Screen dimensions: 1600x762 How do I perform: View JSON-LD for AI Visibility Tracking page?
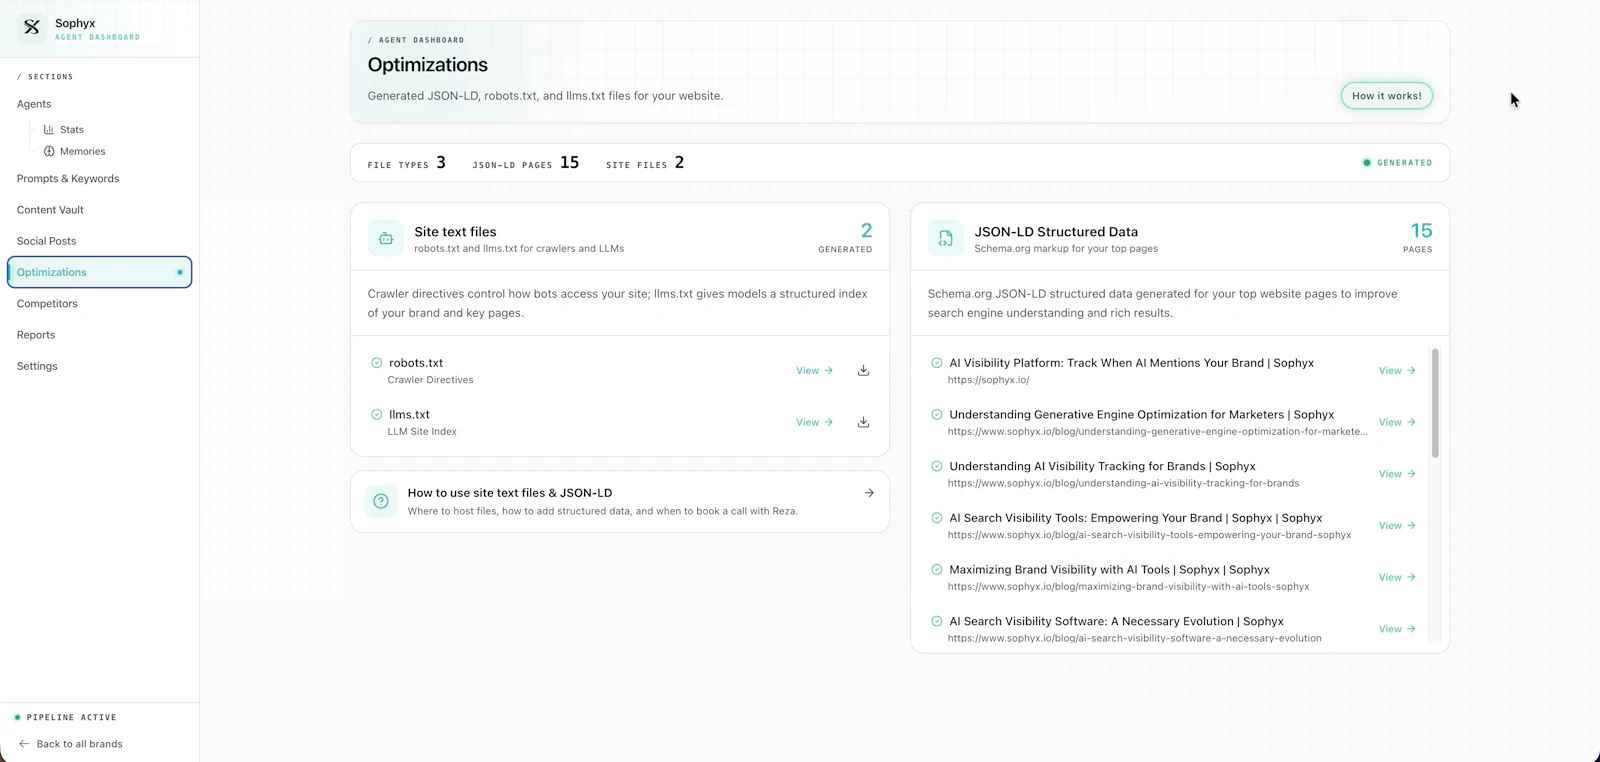click(1397, 474)
